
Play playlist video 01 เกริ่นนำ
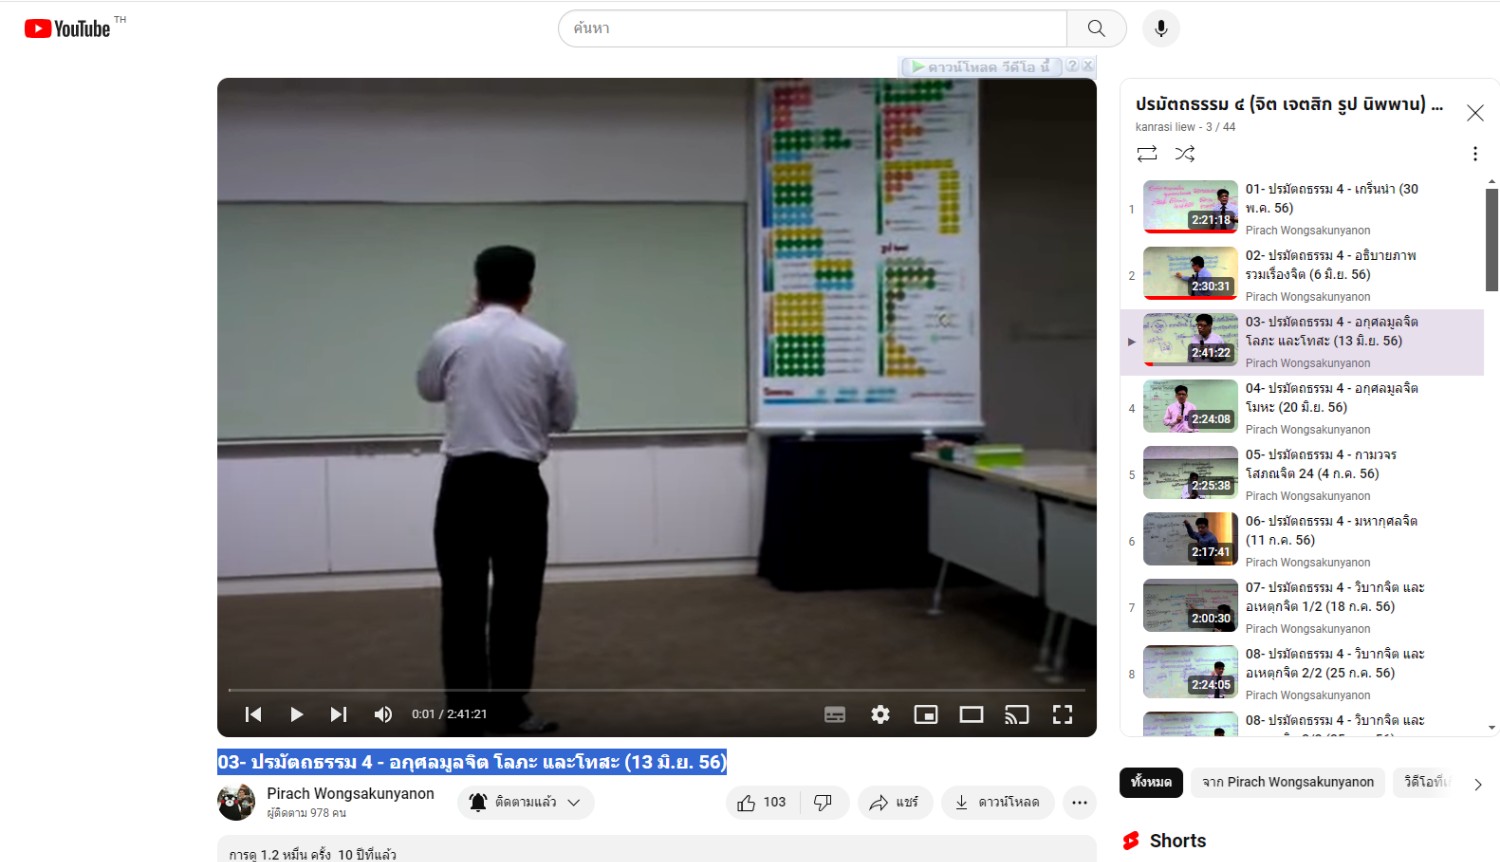tap(1302, 209)
